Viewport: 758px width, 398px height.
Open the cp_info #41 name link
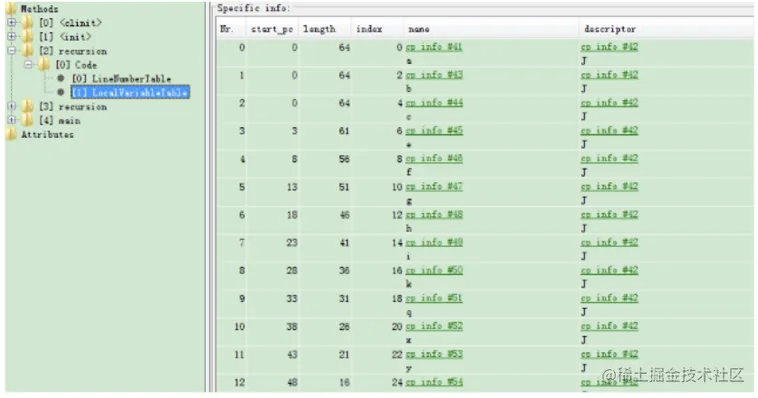(x=434, y=47)
